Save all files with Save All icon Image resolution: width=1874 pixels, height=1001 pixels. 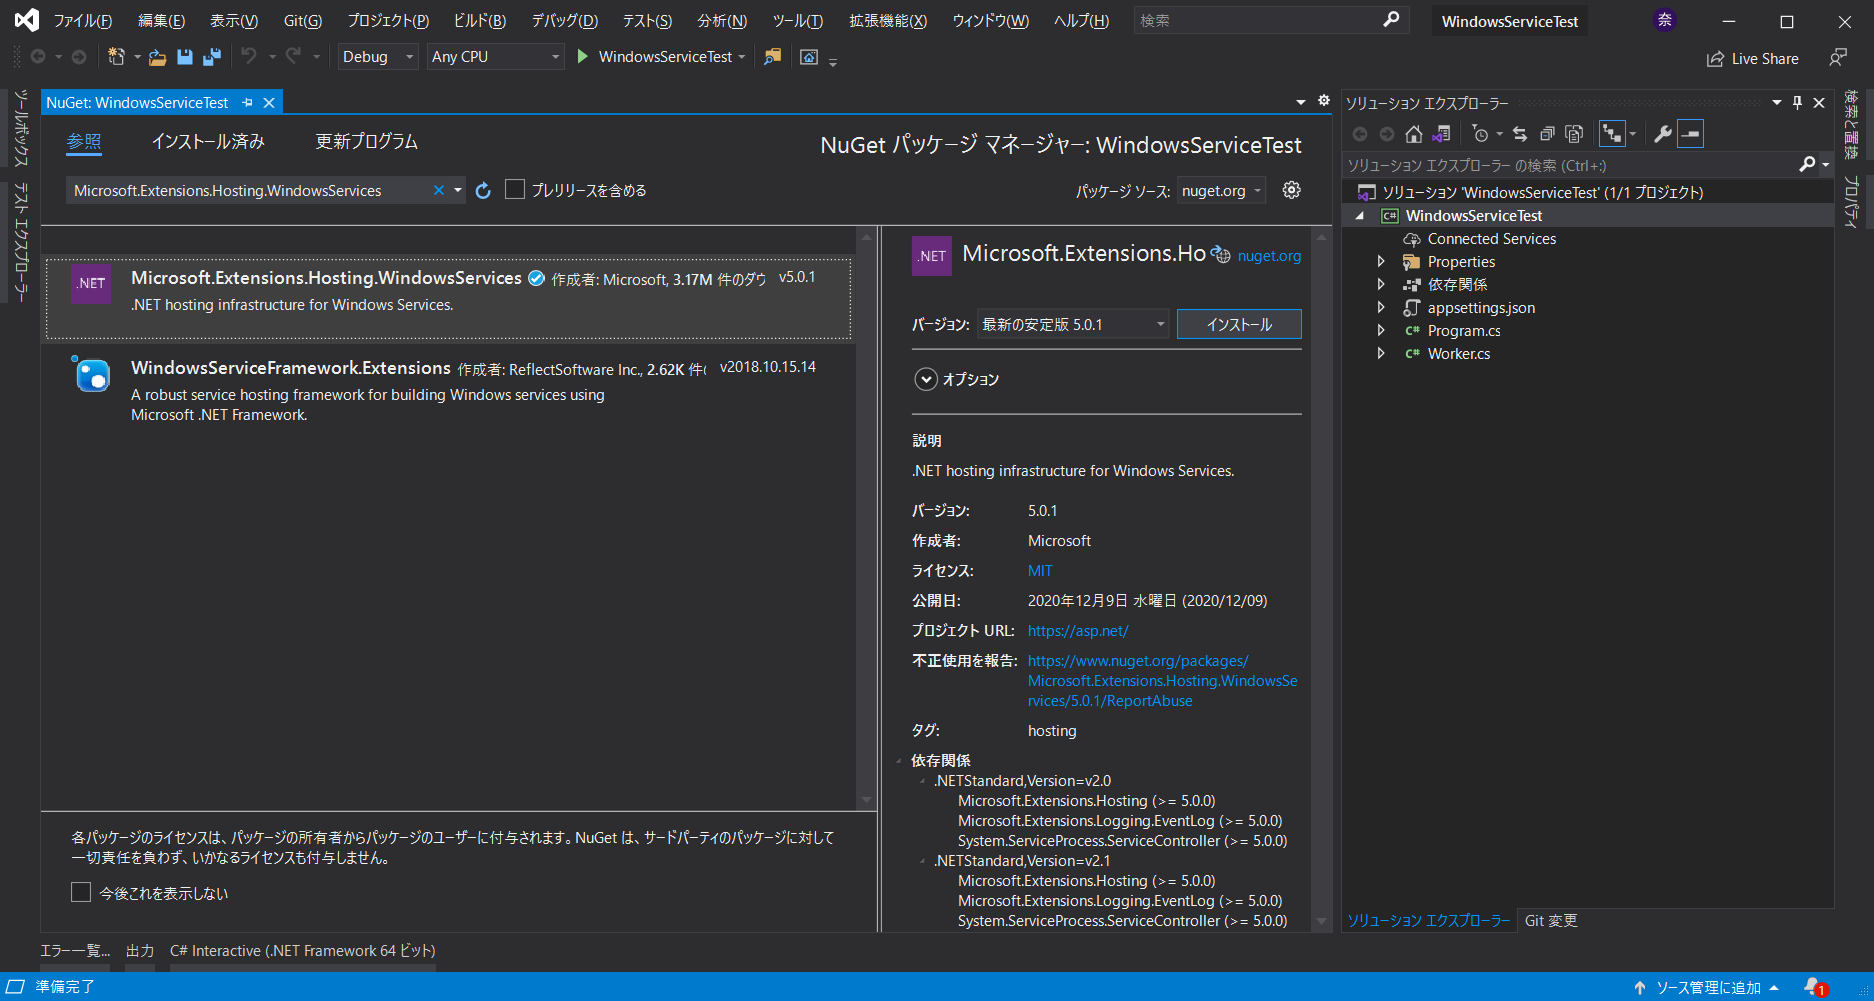(x=211, y=57)
